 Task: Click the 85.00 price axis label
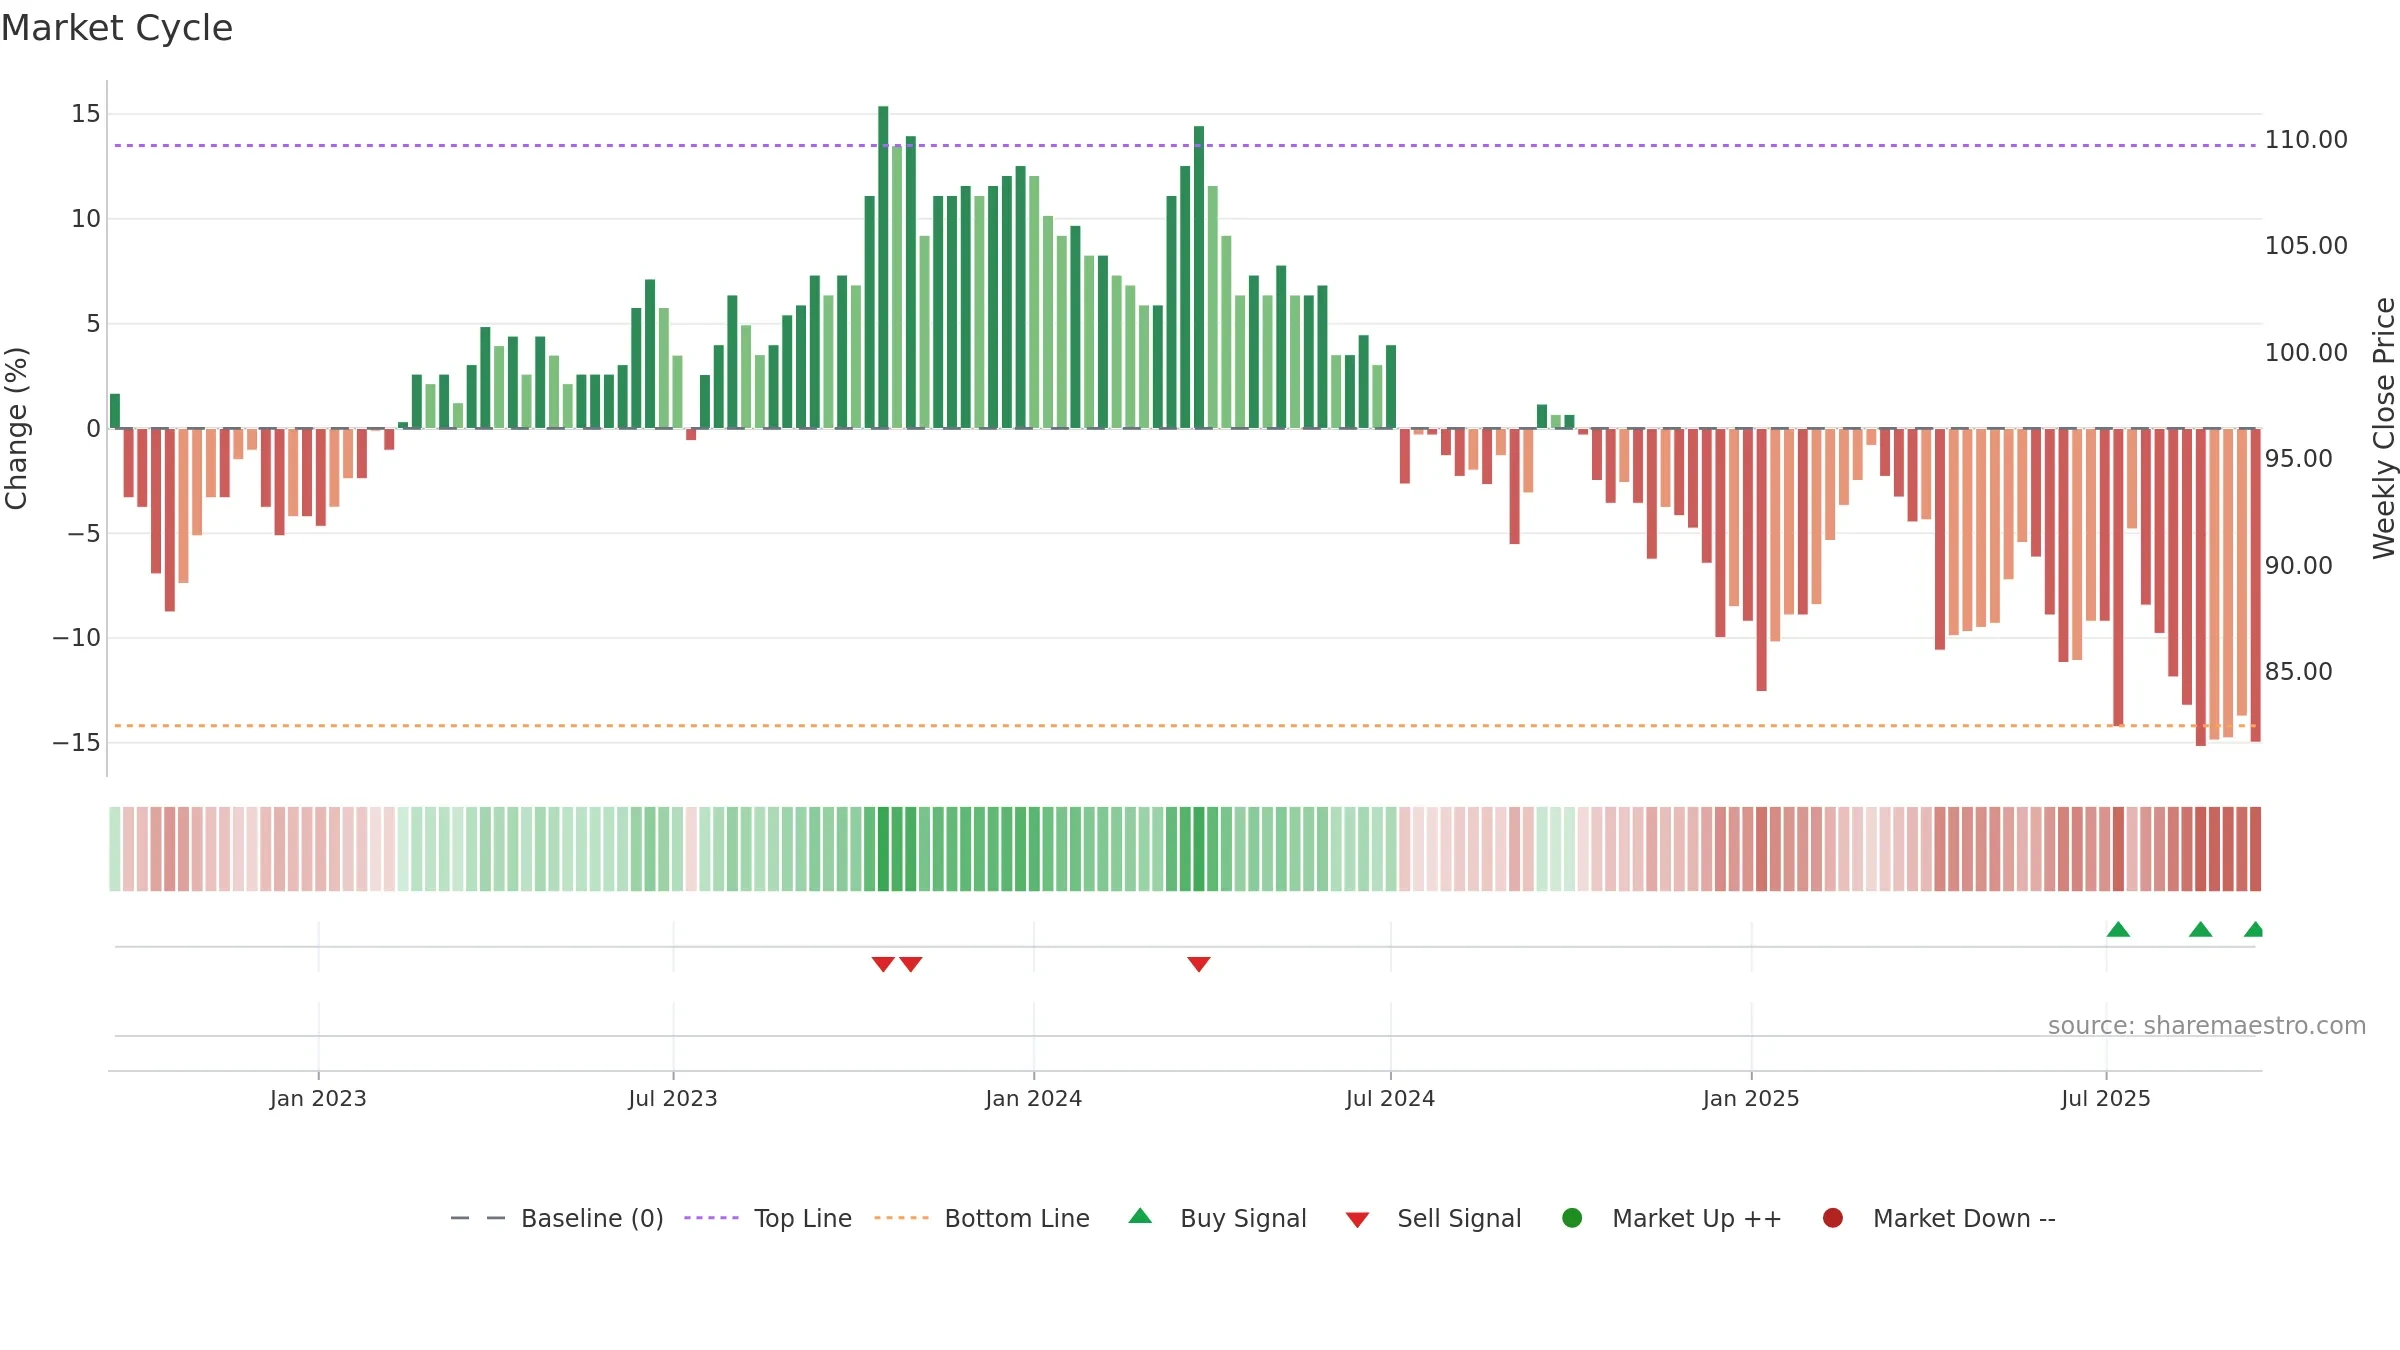[2299, 671]
